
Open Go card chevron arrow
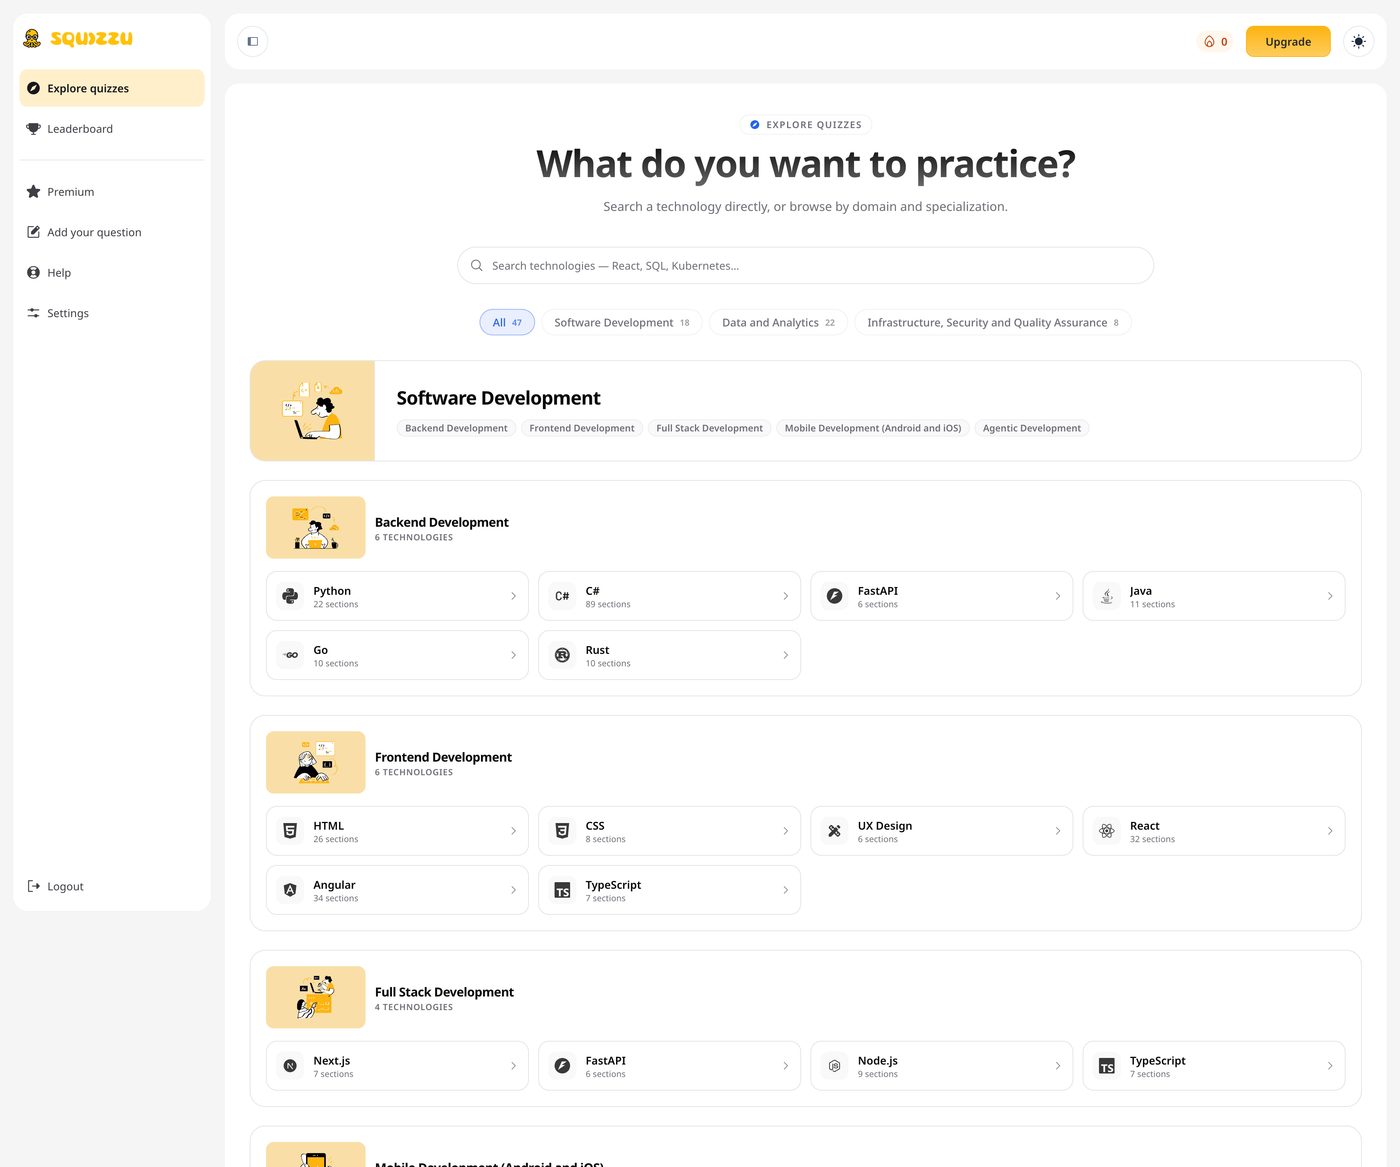pyautogui.click(x=514, y=655)
